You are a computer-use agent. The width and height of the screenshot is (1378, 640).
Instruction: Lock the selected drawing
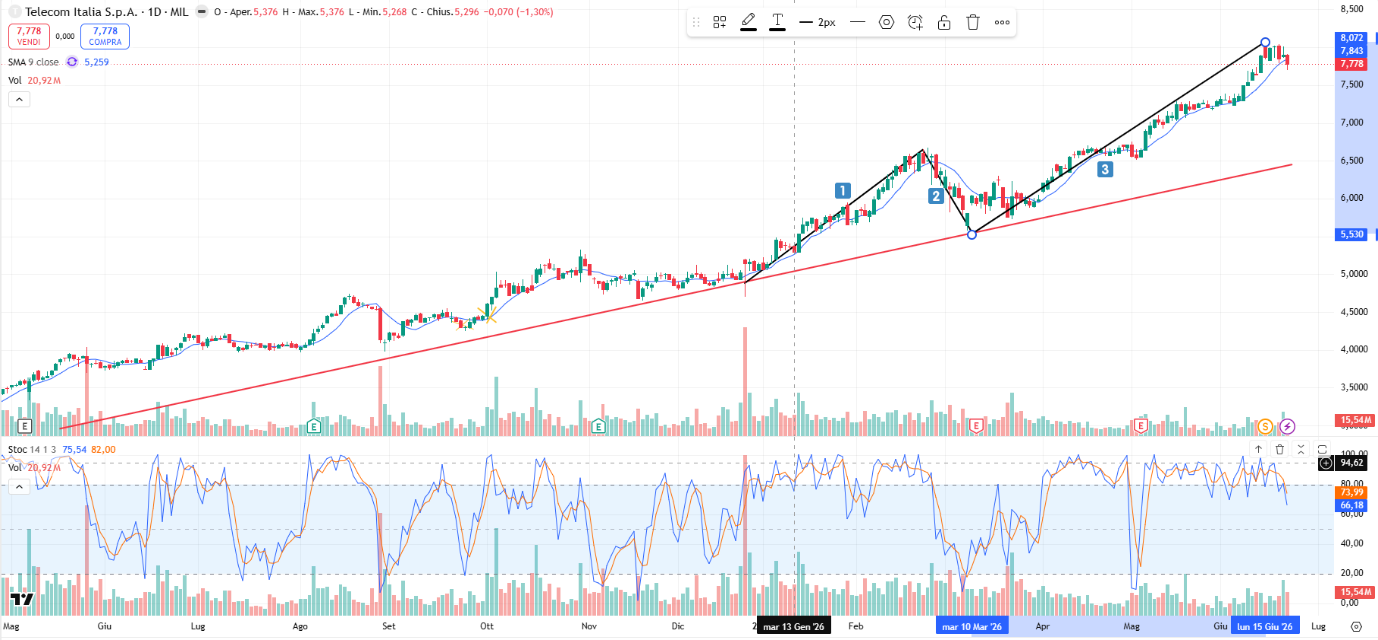[x=944, y=22]
